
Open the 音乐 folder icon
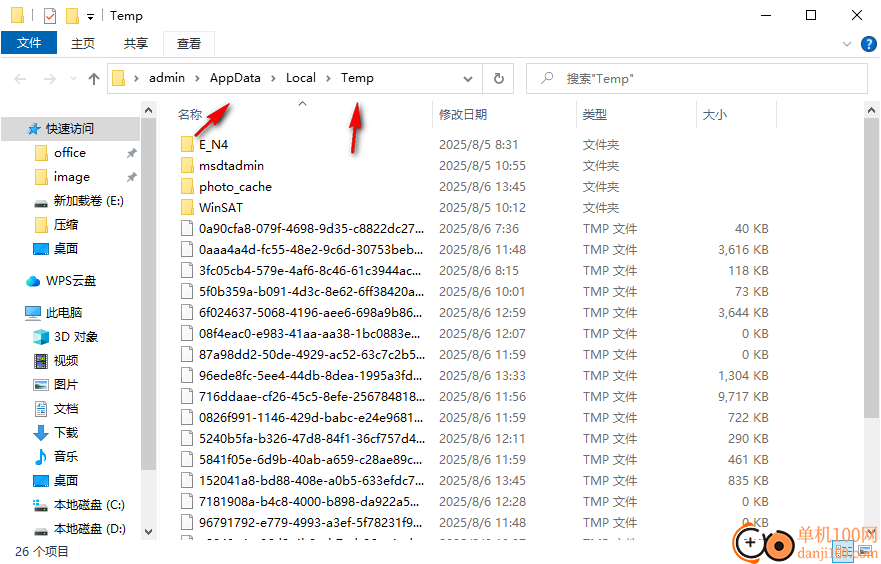(x=41, y=457)
